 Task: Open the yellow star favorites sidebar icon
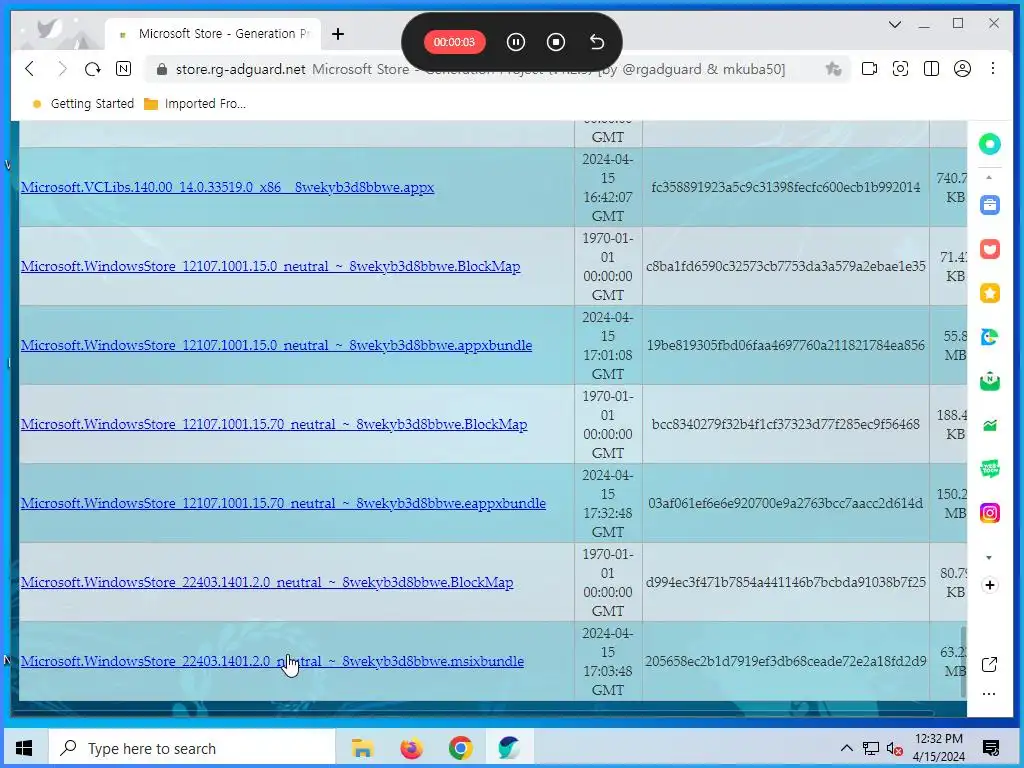[989, 293]
